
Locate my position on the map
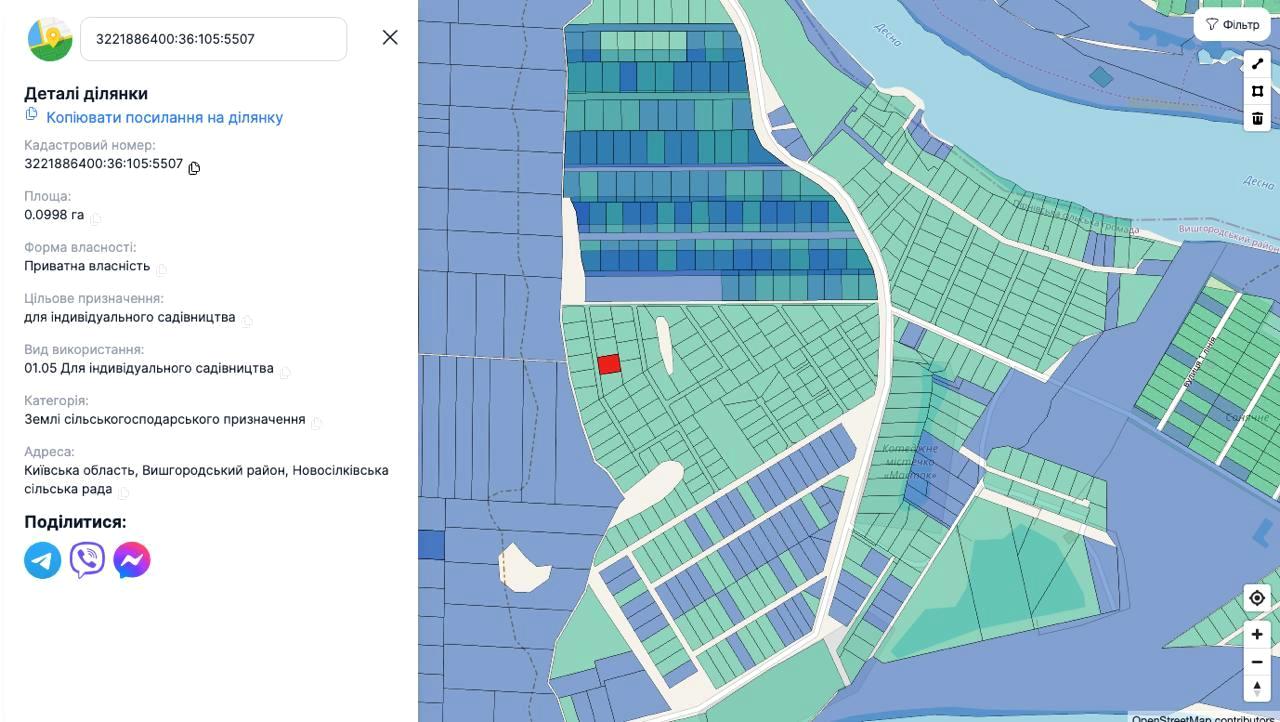(1257, 598)
